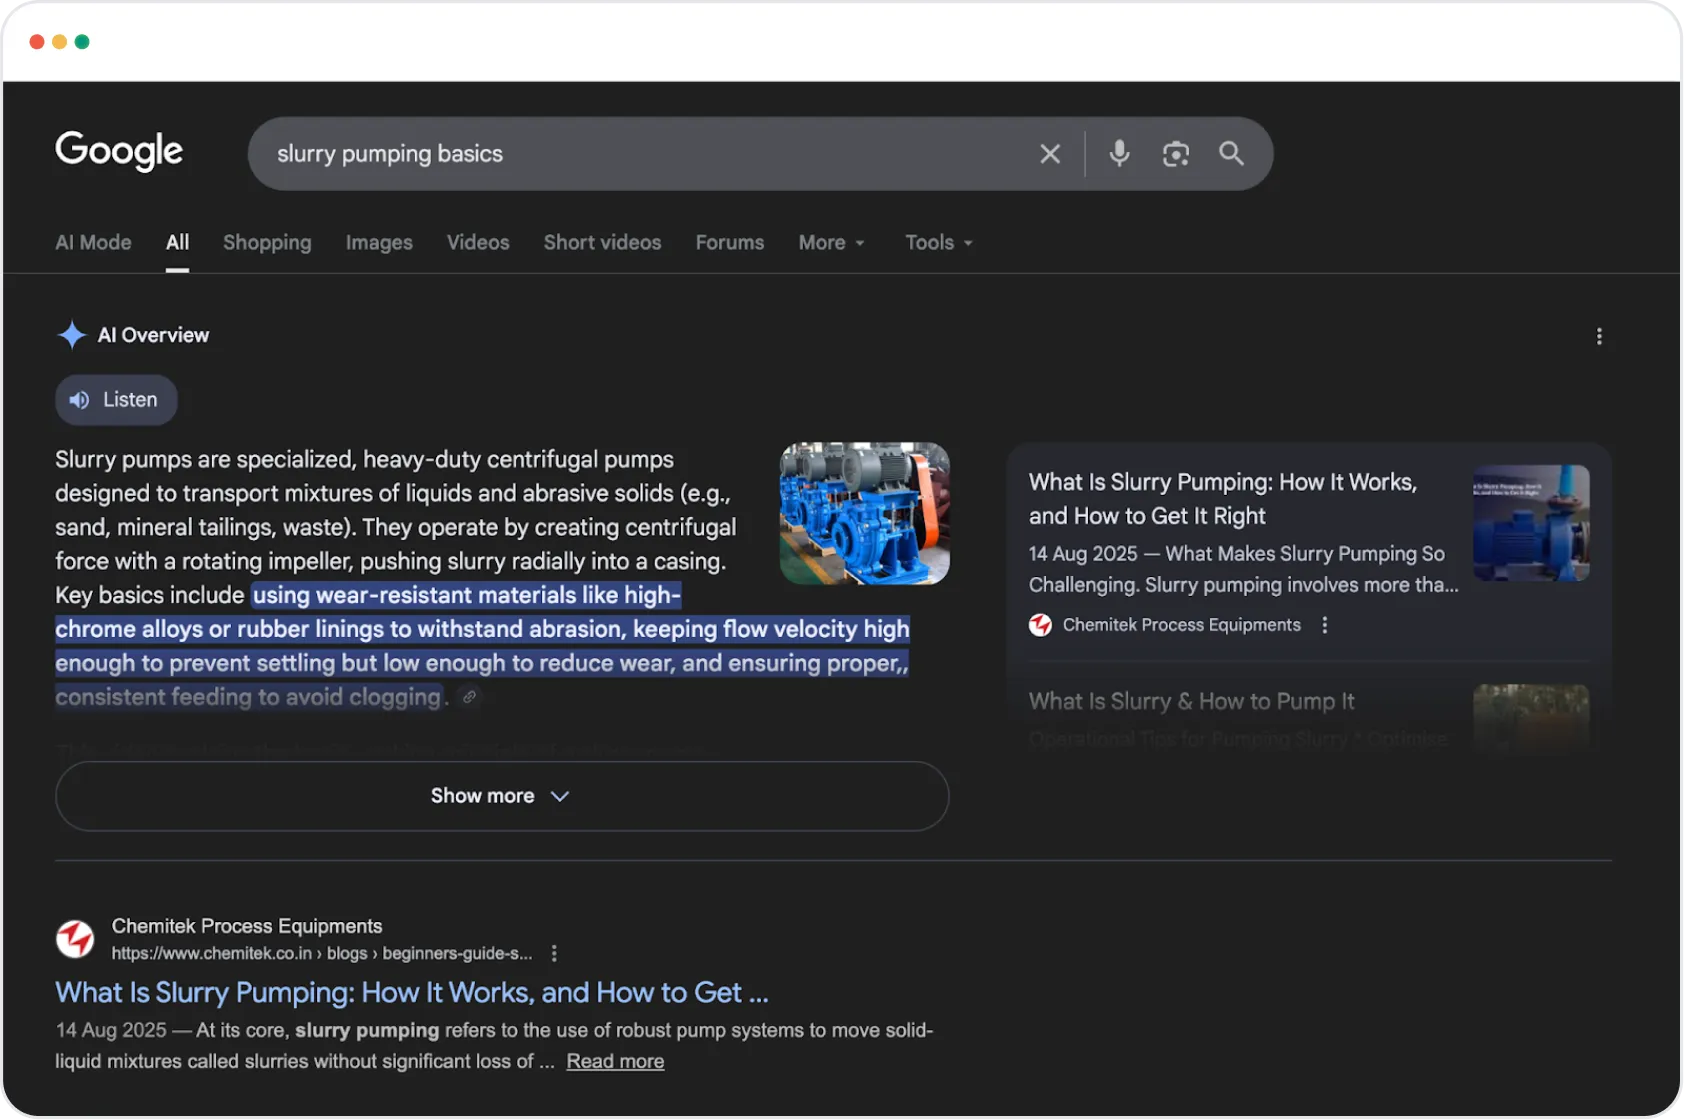Start voice search with the microphone icon
Viewport: 1684px width, 1120px height.
click(x=1119, y=154)
